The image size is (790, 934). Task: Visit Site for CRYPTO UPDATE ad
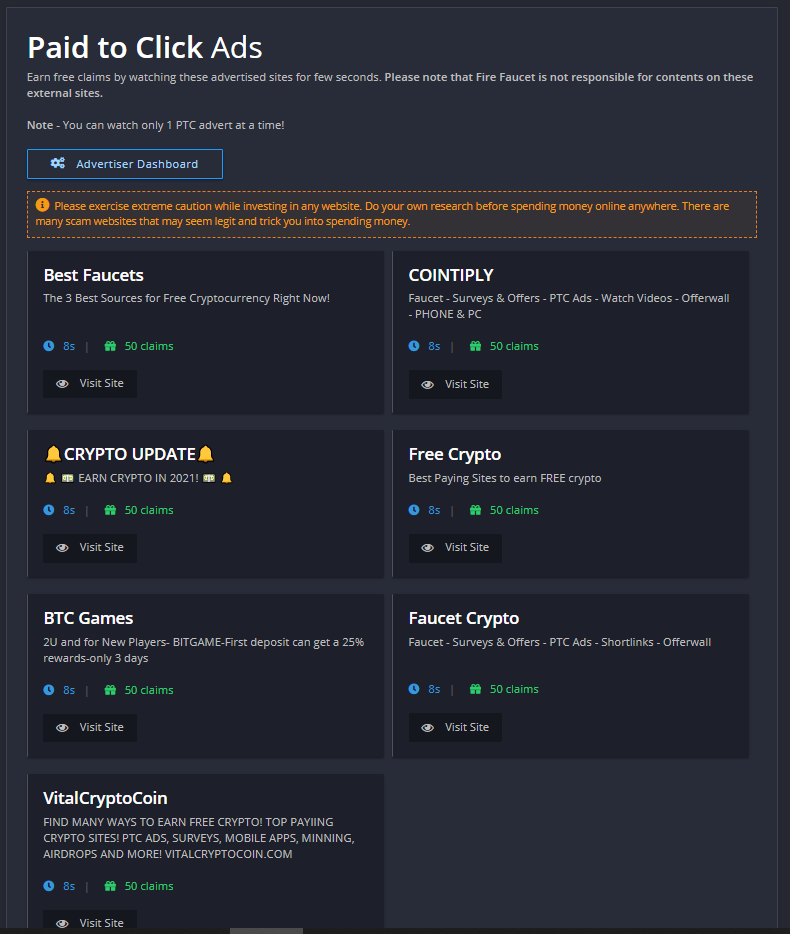[x=90, y=548]
